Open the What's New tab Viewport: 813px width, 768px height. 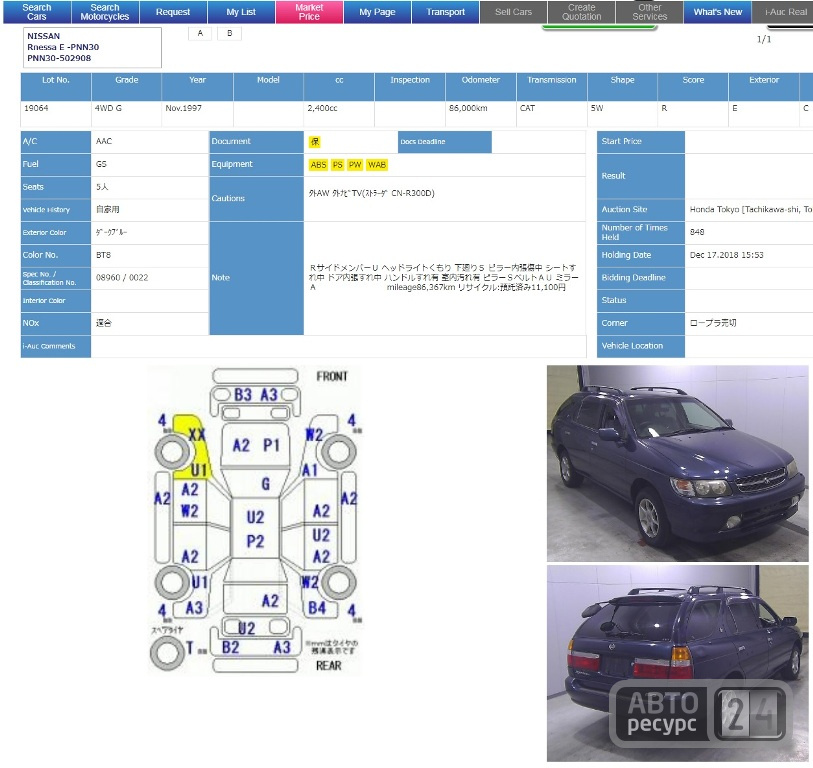(718, 12)
